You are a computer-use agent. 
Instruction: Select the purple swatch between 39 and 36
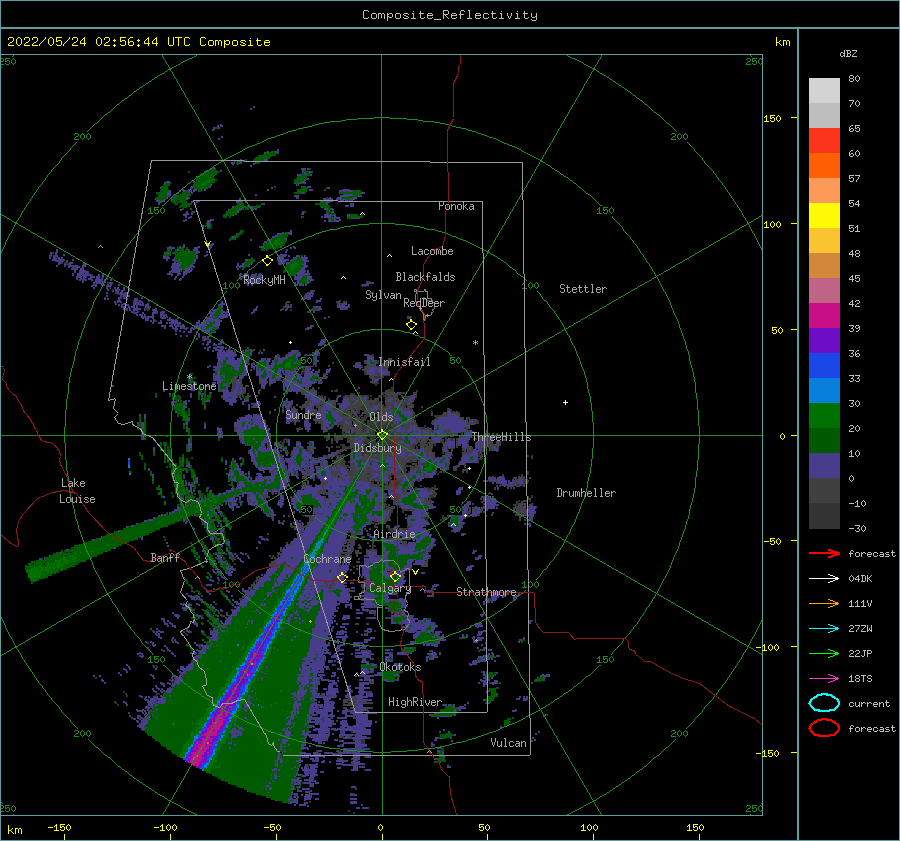coord(824,340)
